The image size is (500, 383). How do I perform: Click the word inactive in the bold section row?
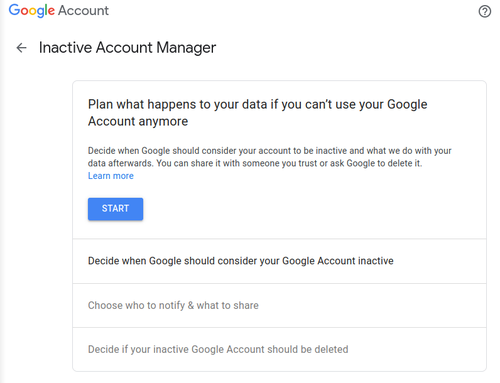(375, 261)
